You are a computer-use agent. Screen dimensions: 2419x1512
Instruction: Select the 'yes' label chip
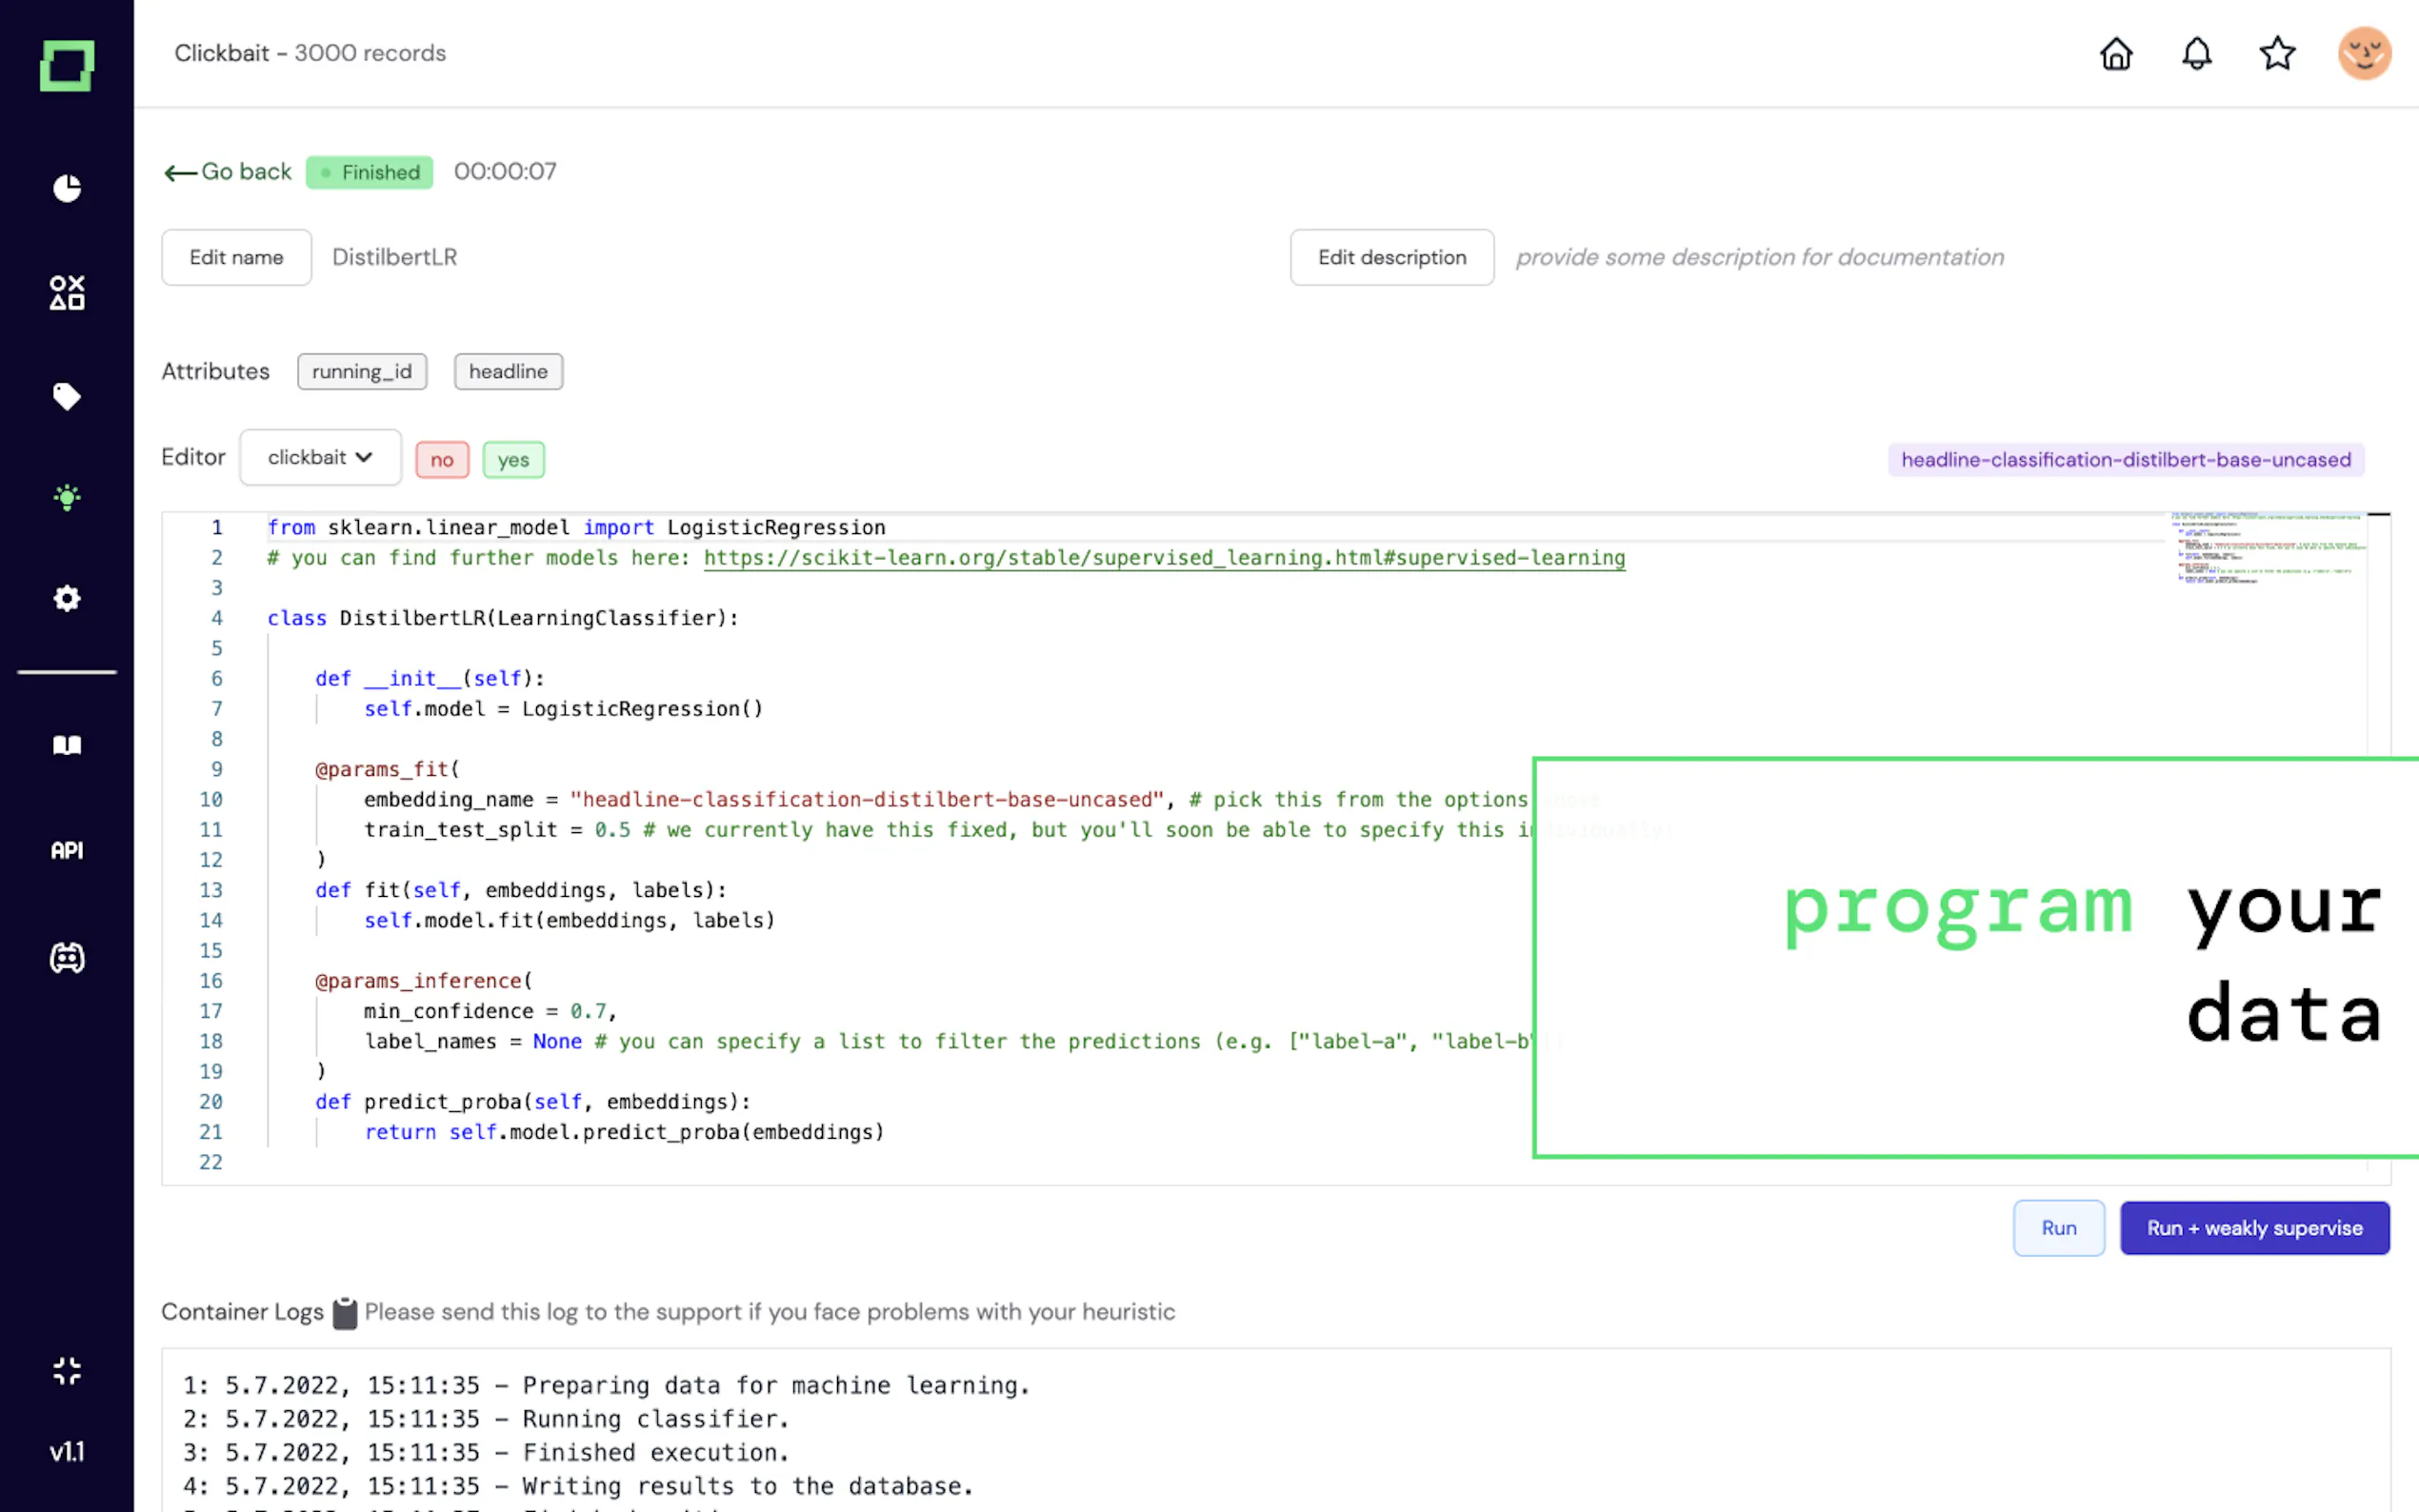tap(513, 460)
